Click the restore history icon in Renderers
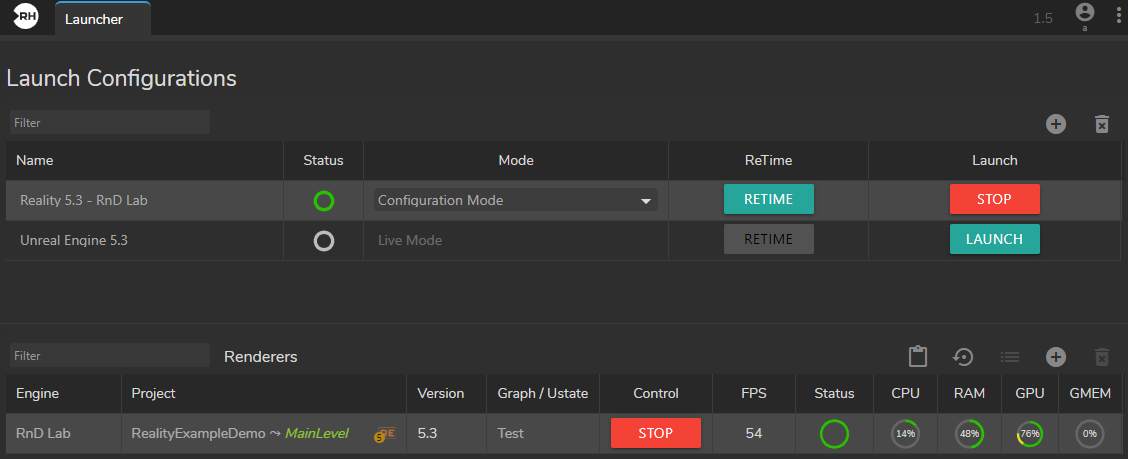 pos(963,357)
